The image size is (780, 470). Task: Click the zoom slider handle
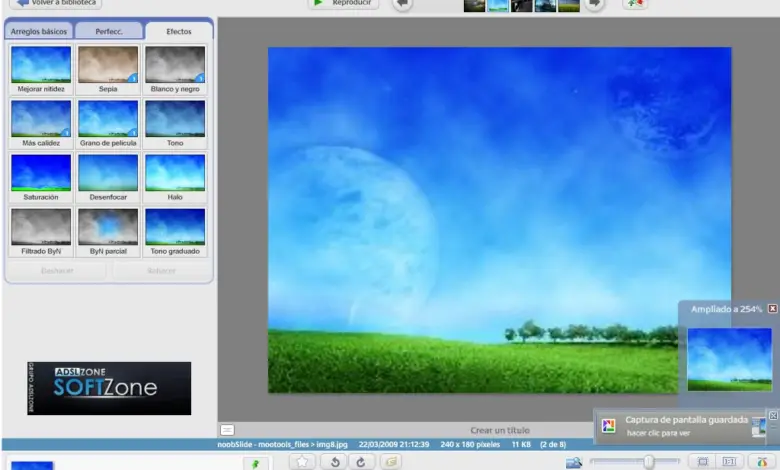[x=648, y=462]
